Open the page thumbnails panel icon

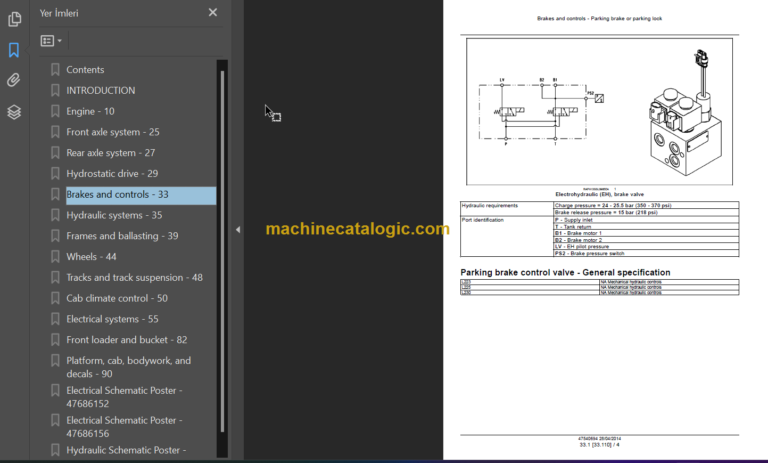pyautogui.click(x=15, y=19)
